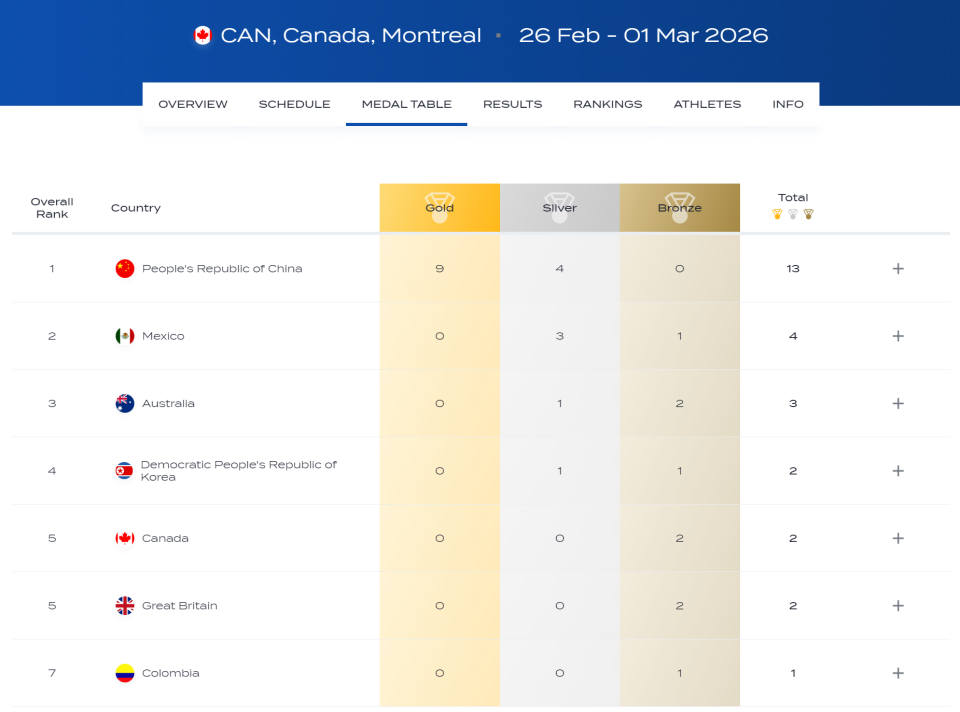Screen dimensions: 960x712
Task: Expand the Colombia row with plus sign
Action: pyautogui.click(x=898, y=673)
